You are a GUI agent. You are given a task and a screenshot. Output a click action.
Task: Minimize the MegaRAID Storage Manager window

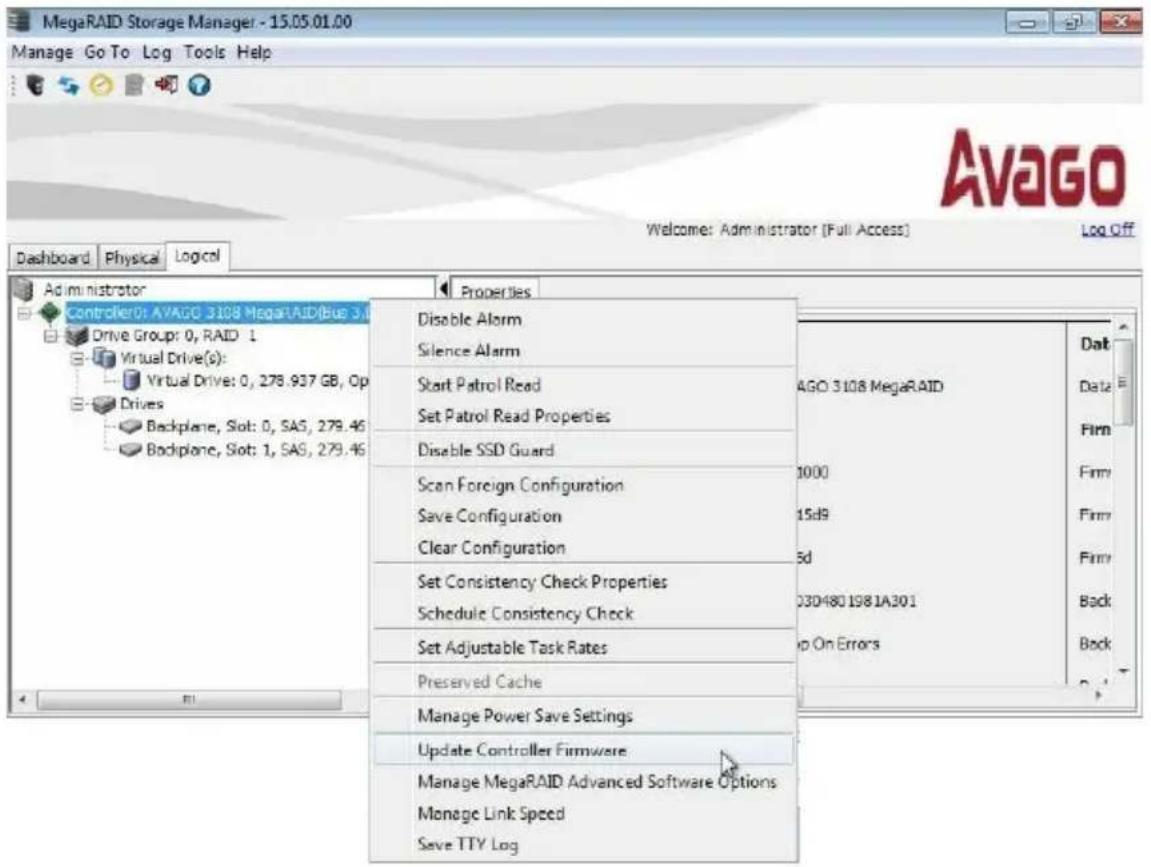[x=1027, y=23]
